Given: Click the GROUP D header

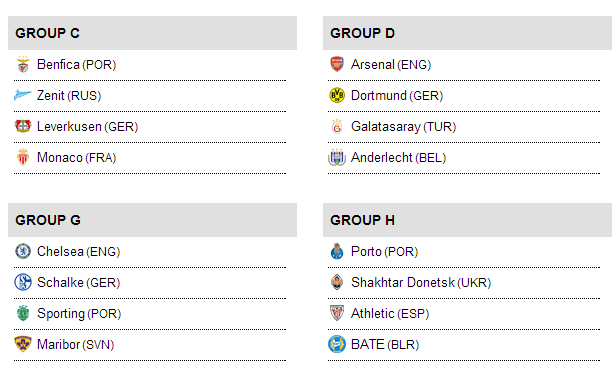Looking at the screenshot, I should click(467, 33).
